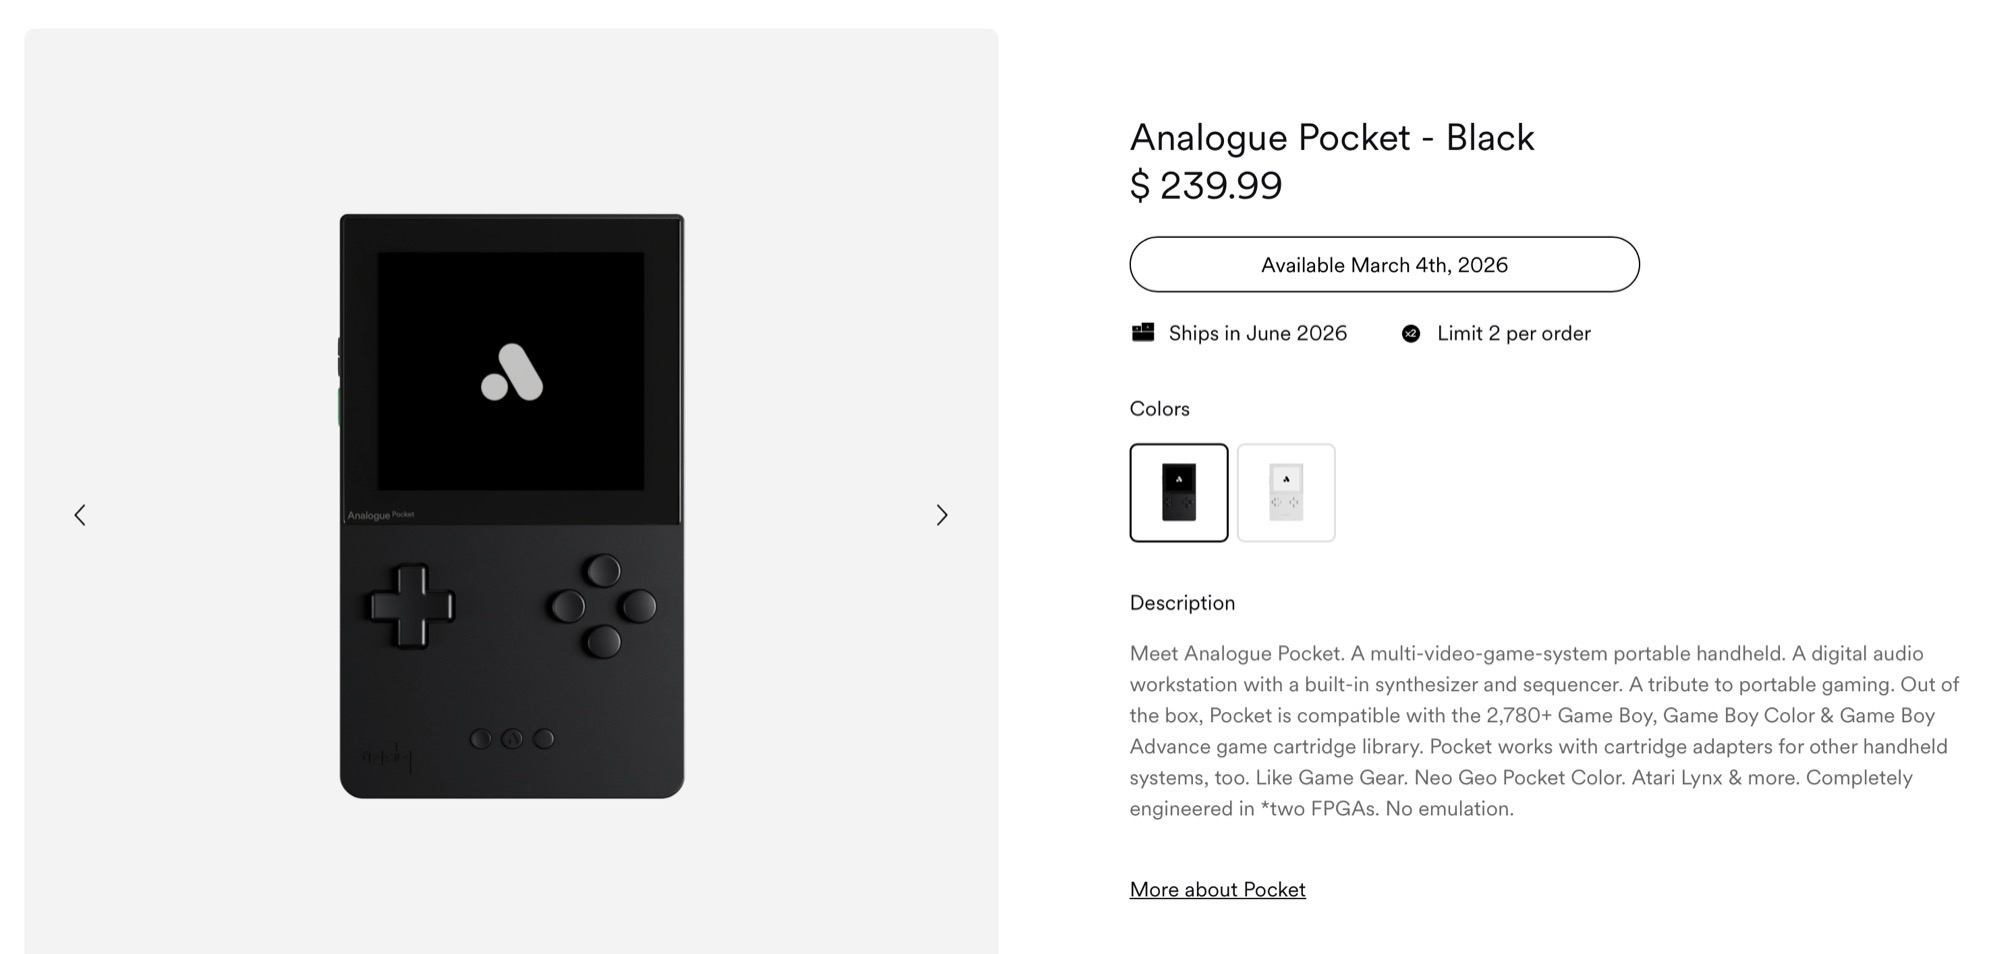The image size is (2000, 954).
Task: Click the Analogue Pocket - Black title
Action: pos(1331,137)
